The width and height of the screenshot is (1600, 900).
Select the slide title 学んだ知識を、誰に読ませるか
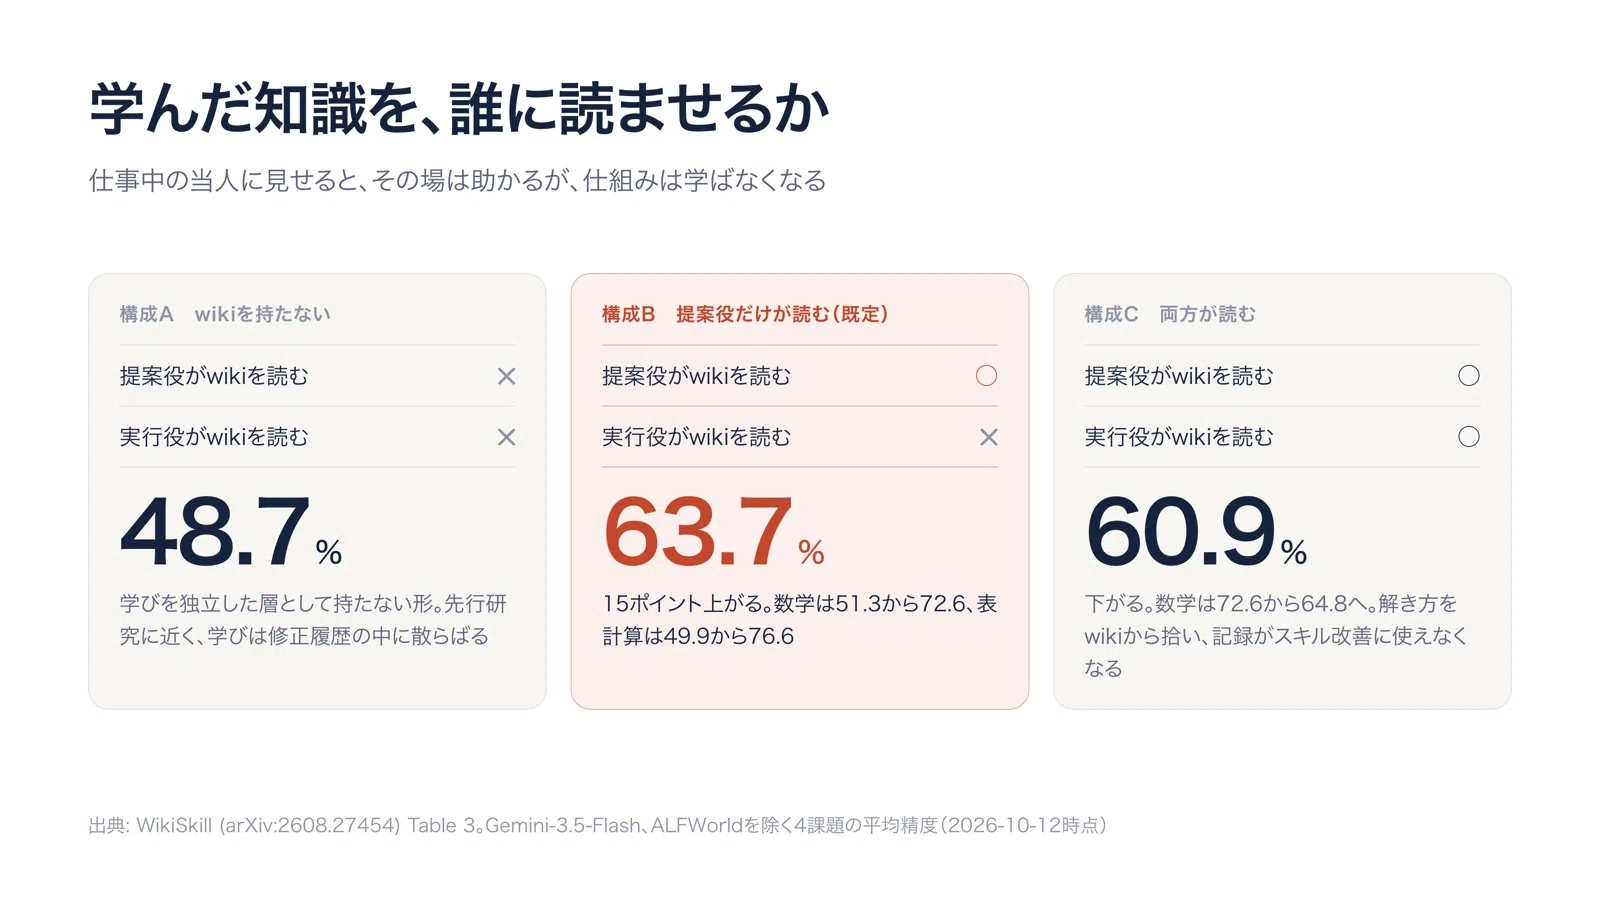tap(459, 108)
